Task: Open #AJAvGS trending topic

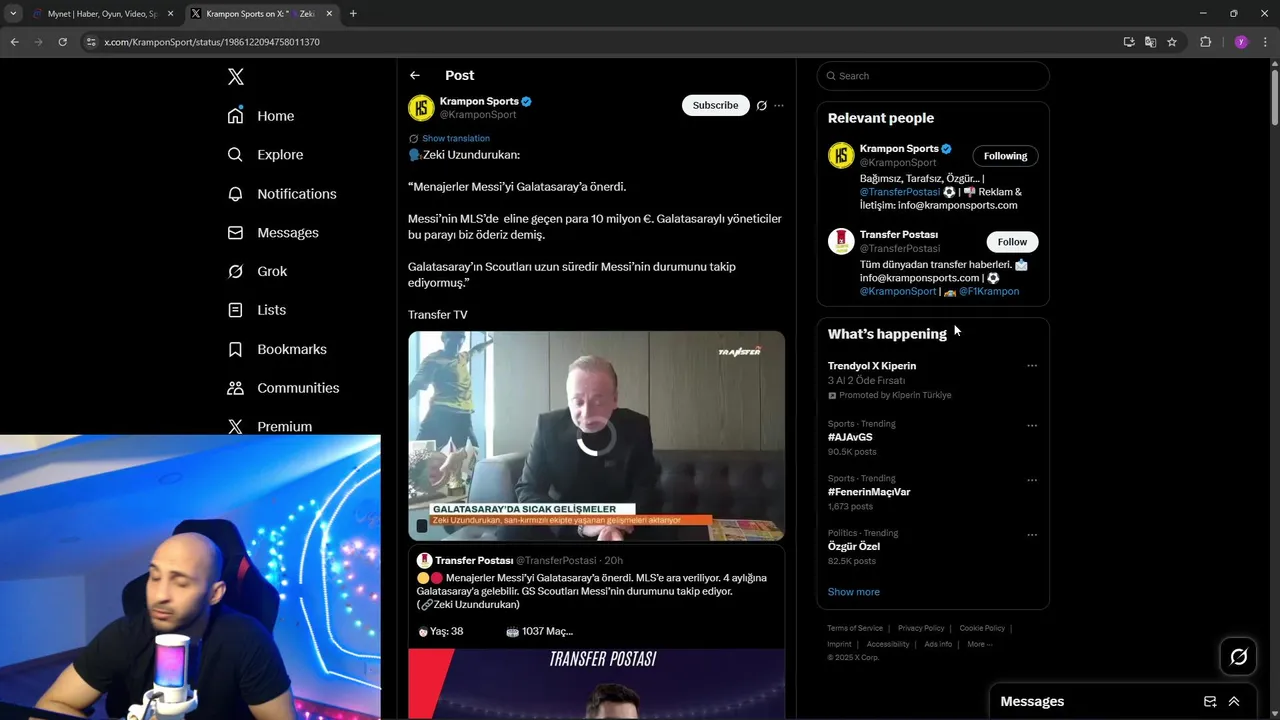Action: click(x=850, y=437)
